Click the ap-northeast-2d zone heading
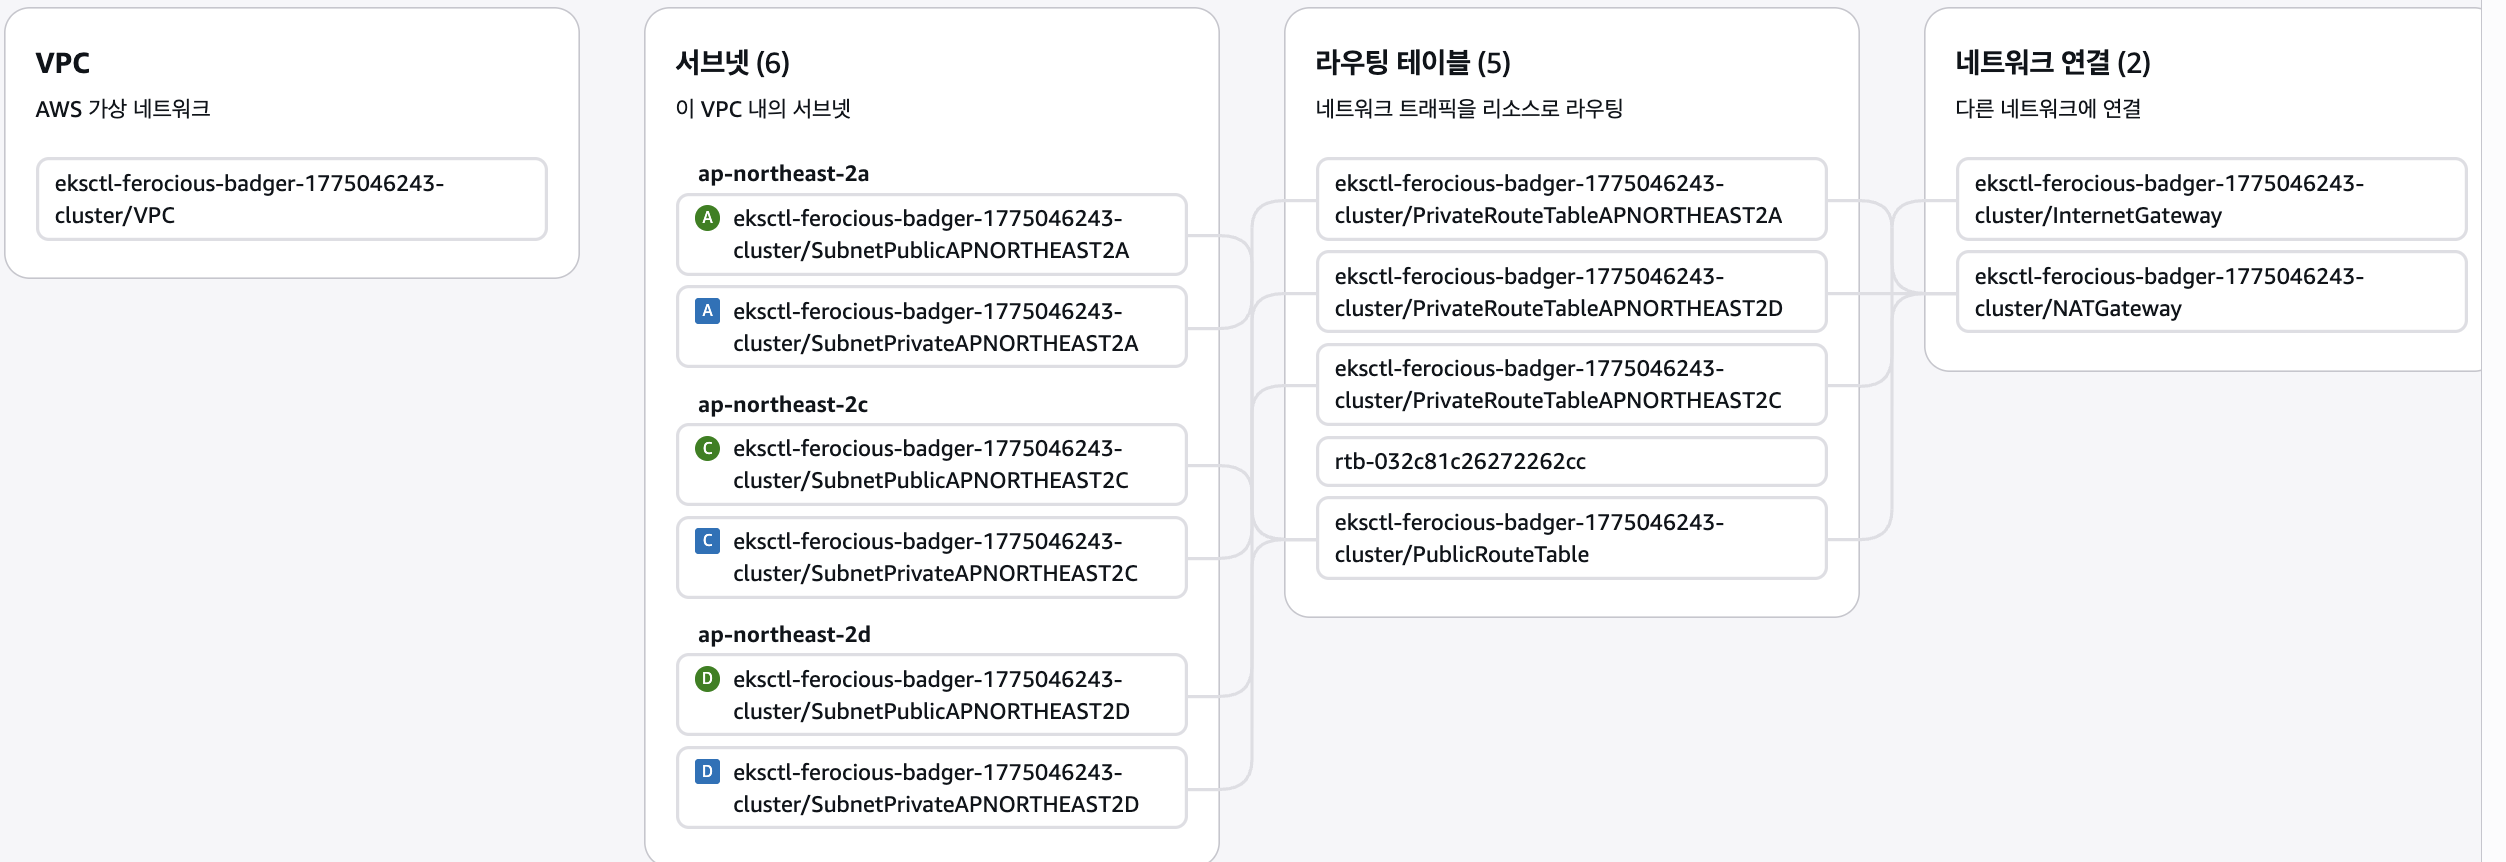 784,634
